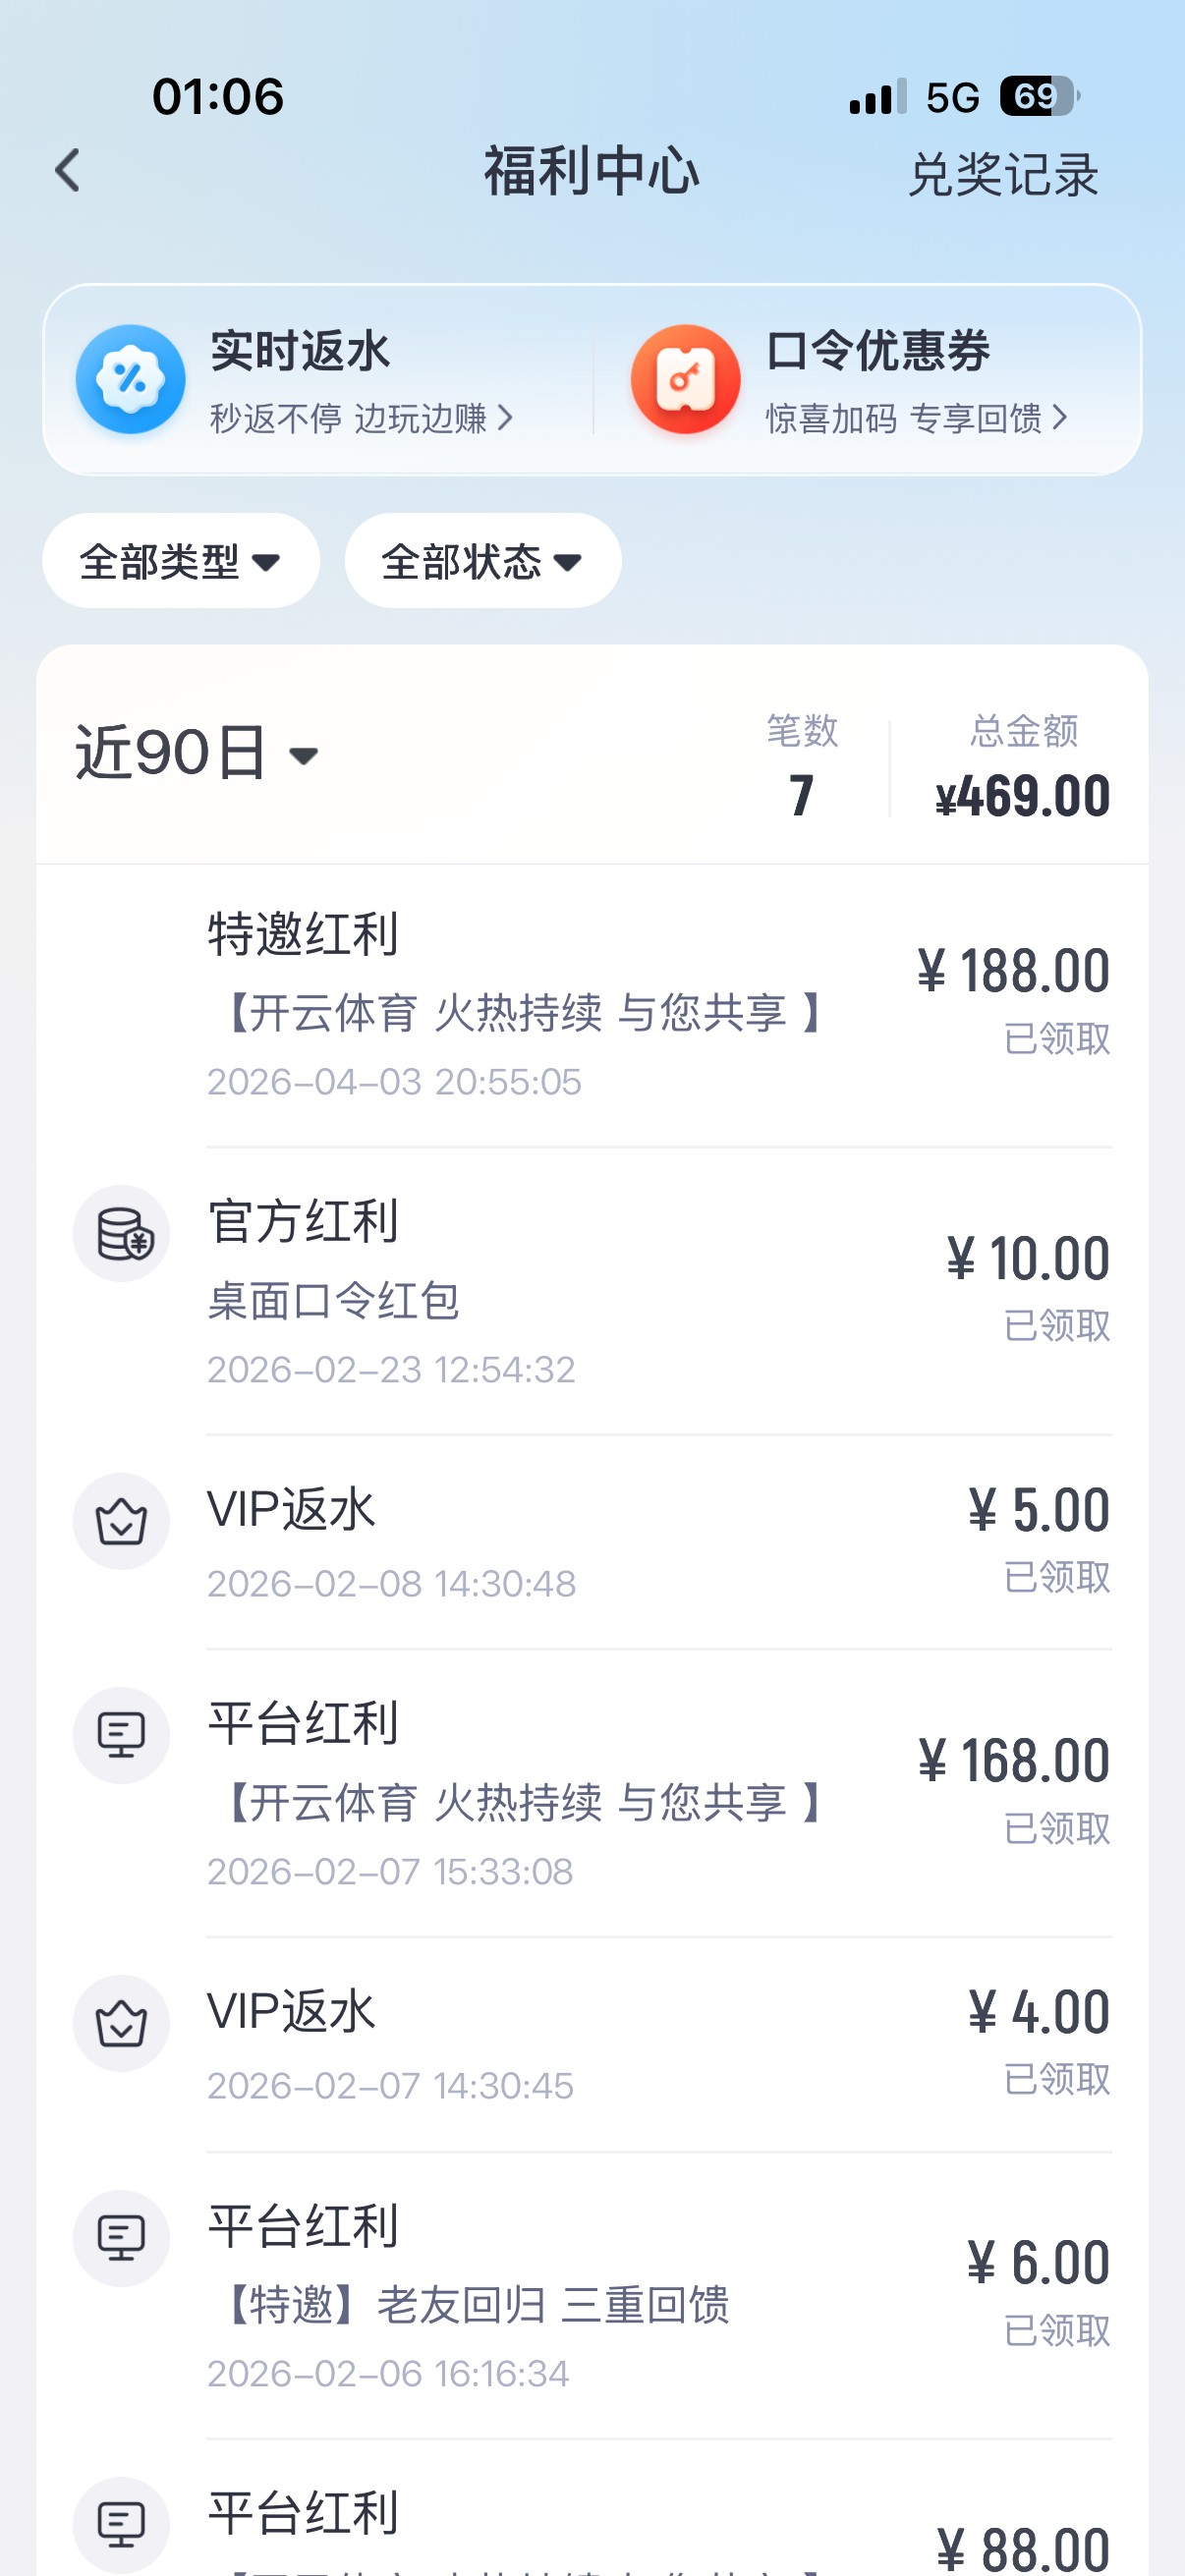Expand the 近90日 date range selector
This screenshot has width=1185, height=2576.
198,754
